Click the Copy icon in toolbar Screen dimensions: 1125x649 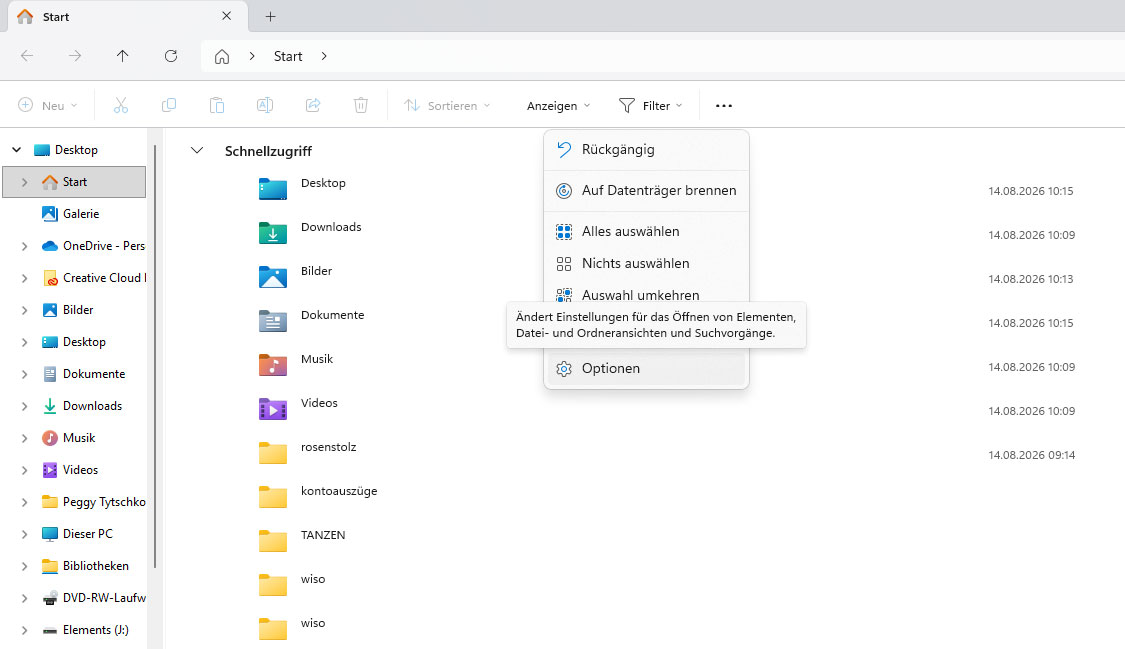click(x=169, y=105)
